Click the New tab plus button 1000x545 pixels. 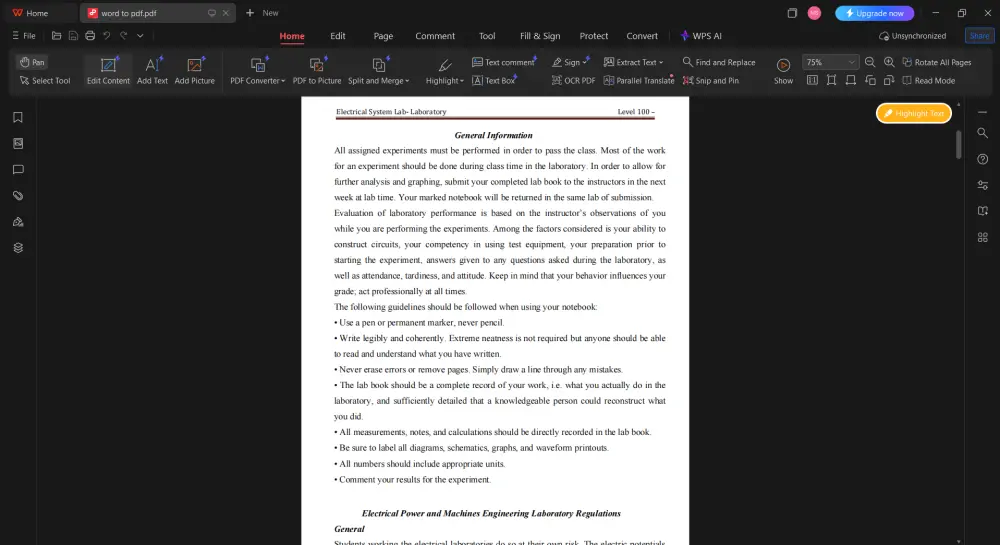pos(249,13)
